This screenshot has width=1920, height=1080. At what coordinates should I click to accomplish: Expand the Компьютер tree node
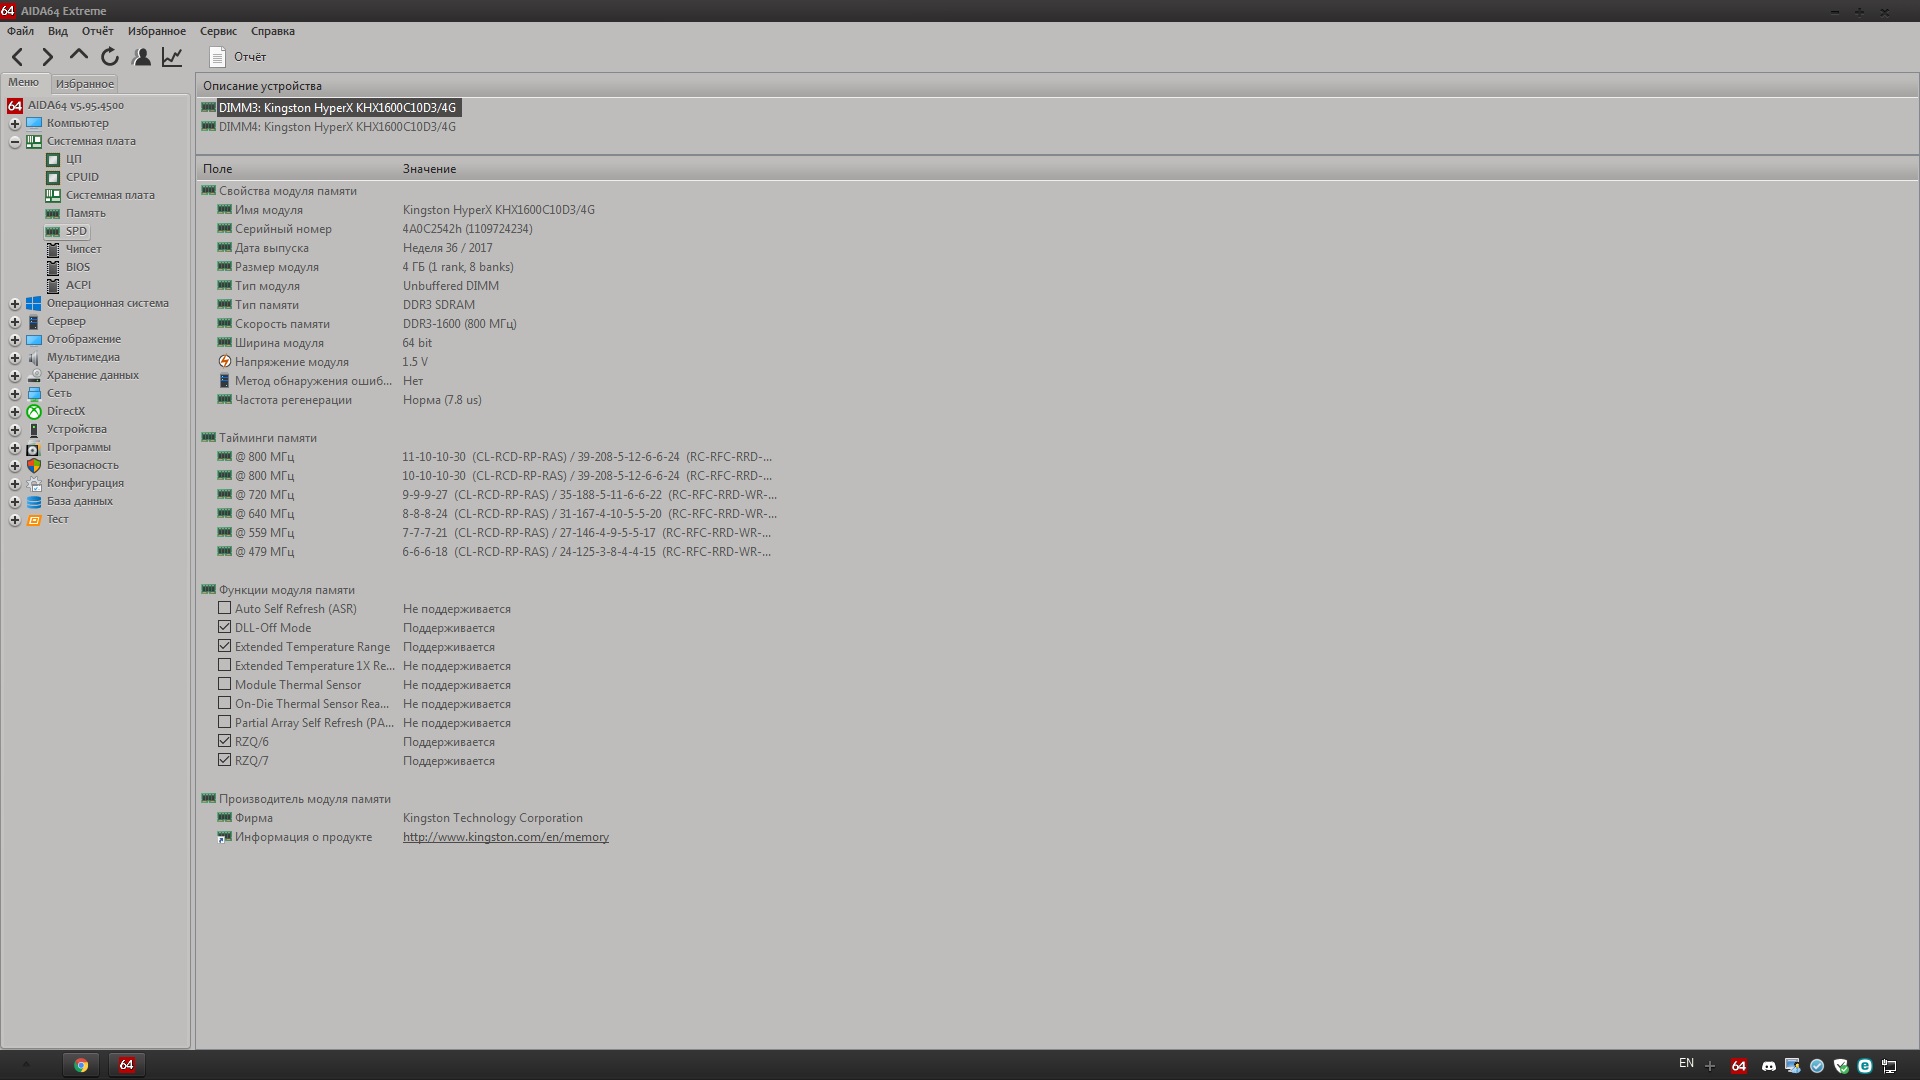point(15,124)
